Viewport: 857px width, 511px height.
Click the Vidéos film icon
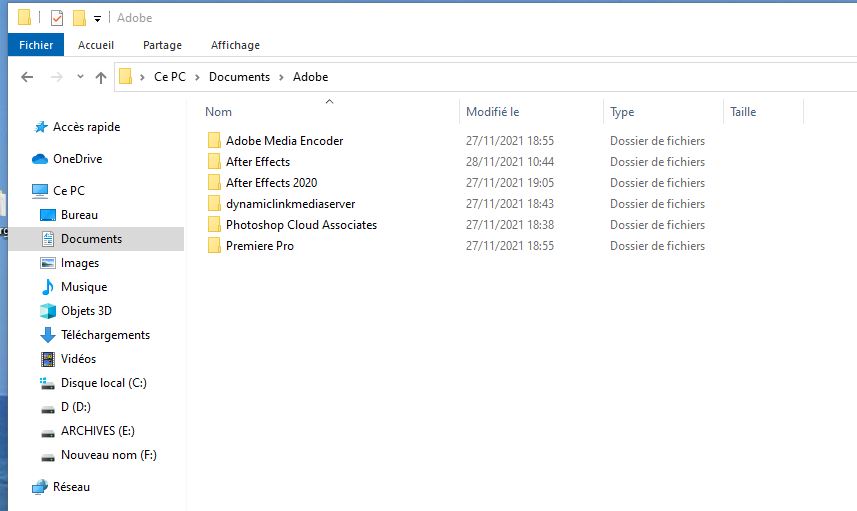(48, 359)
